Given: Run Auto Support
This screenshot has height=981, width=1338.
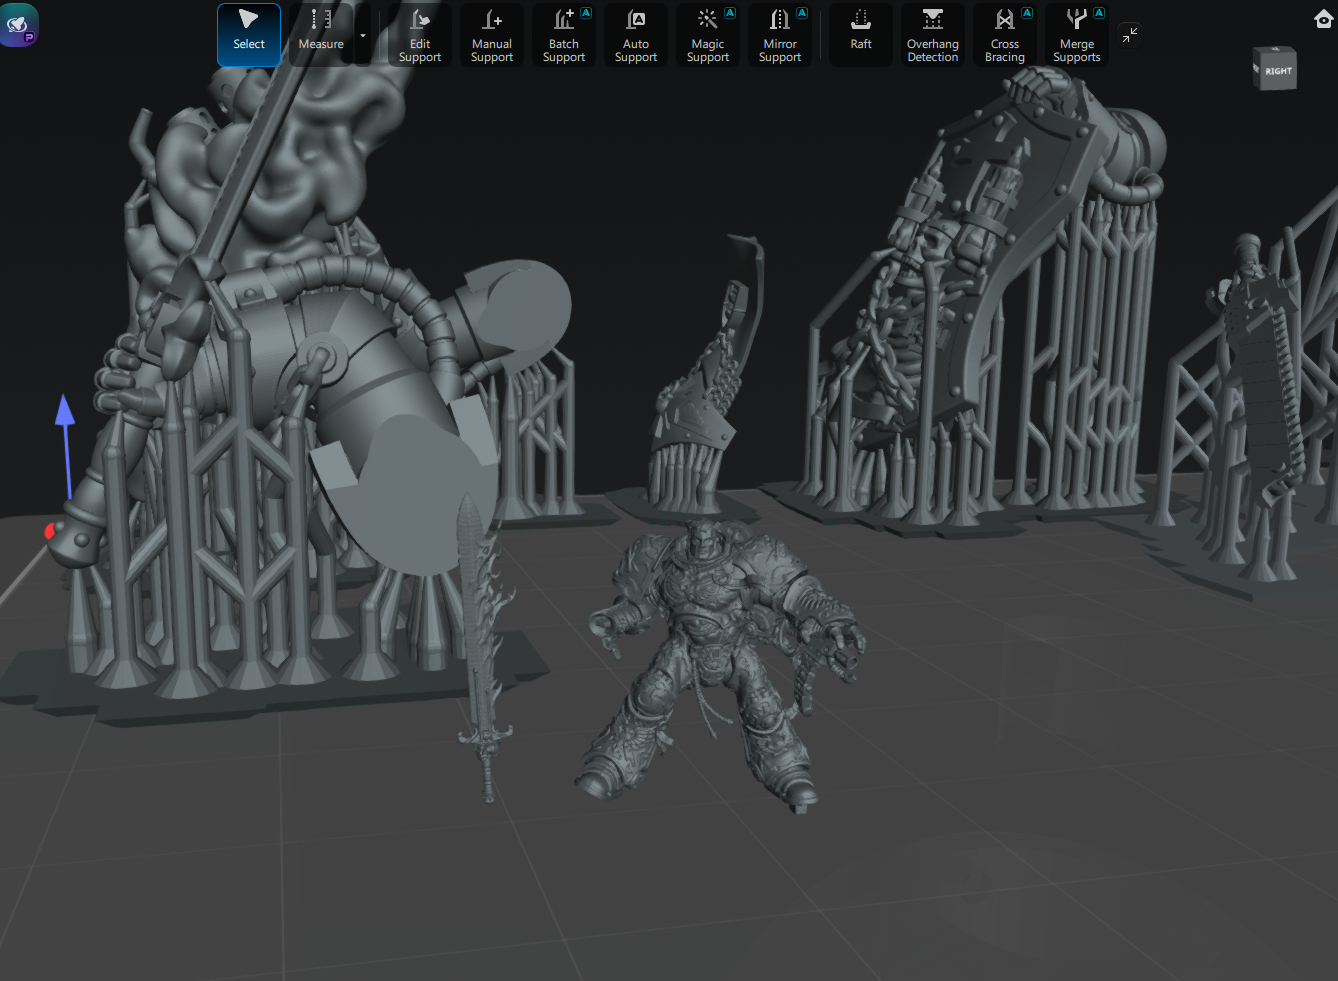Looking at the screenshot, I should (x=636, y=35).
